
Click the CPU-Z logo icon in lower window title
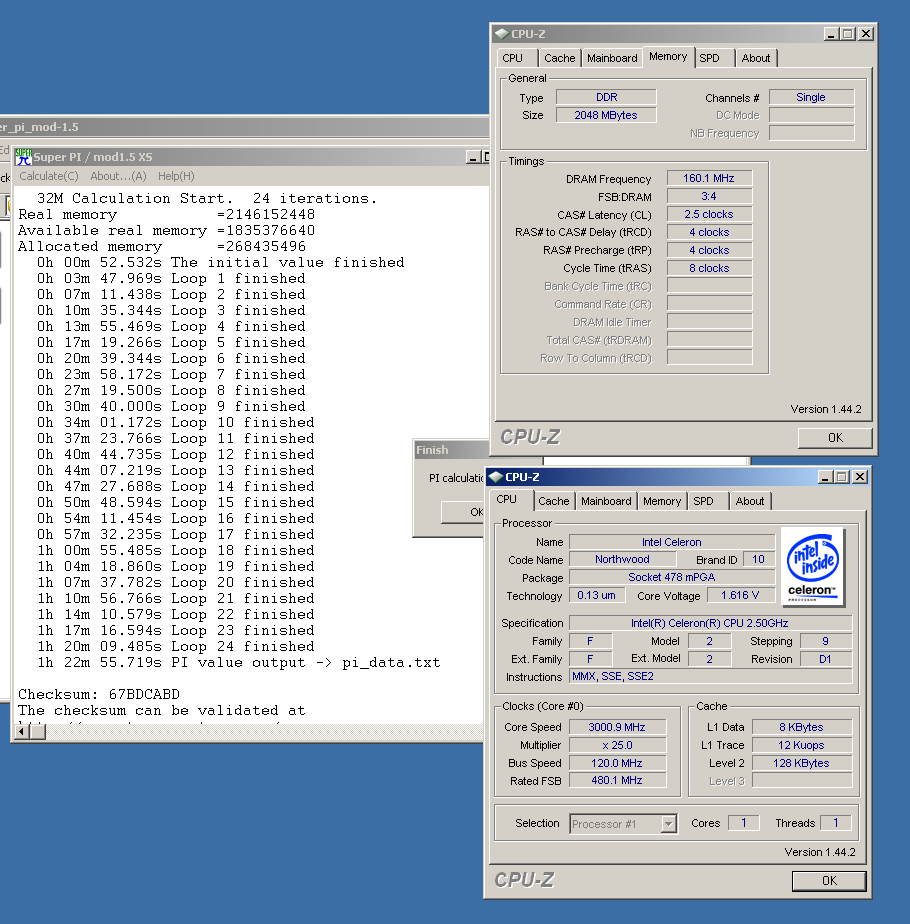[496, 477]
